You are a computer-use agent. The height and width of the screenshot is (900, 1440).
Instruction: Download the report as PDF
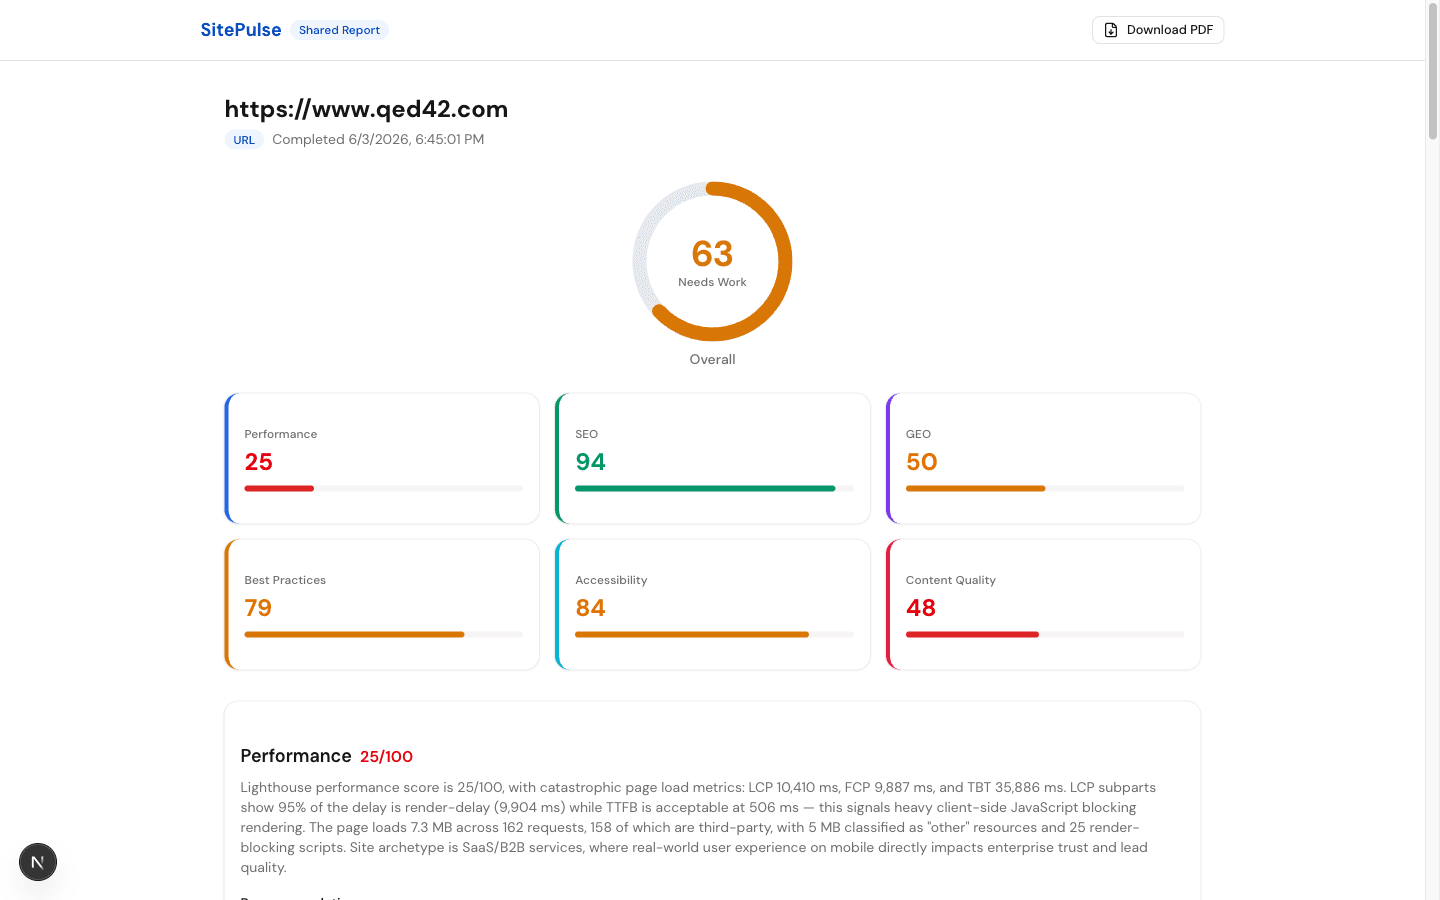pos(1158,30)
